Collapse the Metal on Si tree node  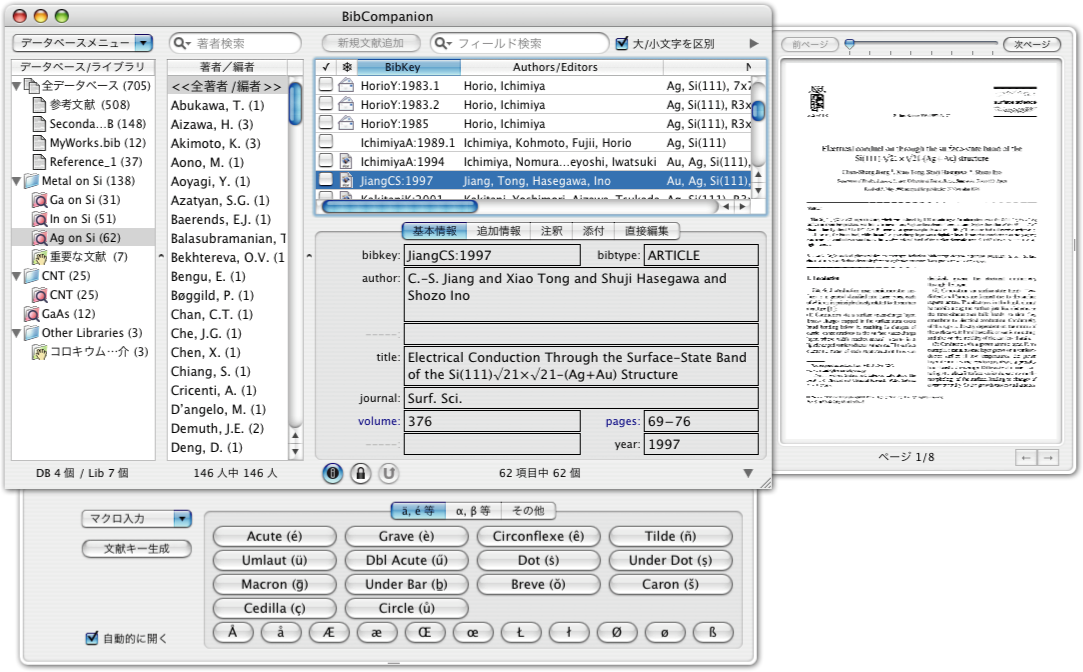click(17, 182)
